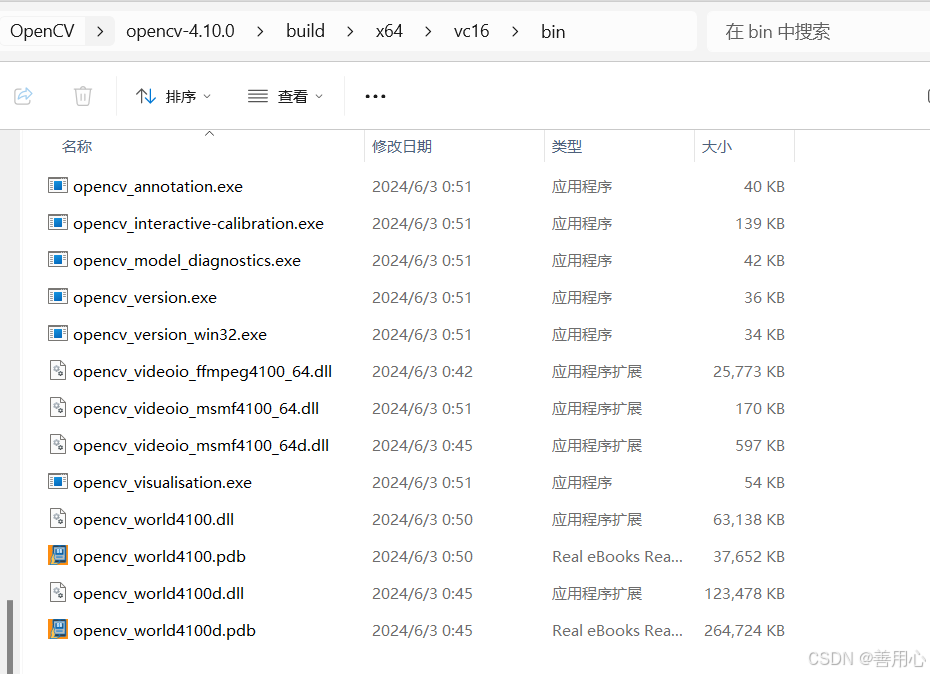Expand the chevron after vc16 breadcrumb
Image resolution: width=930 pixels, height=674 pixels.
(x=515, y=31)
